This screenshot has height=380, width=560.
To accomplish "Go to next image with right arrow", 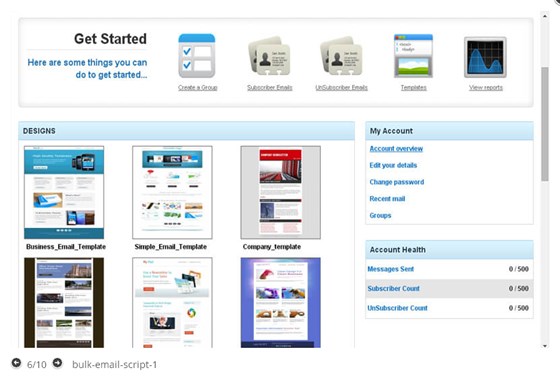I will tap(57, 363).
